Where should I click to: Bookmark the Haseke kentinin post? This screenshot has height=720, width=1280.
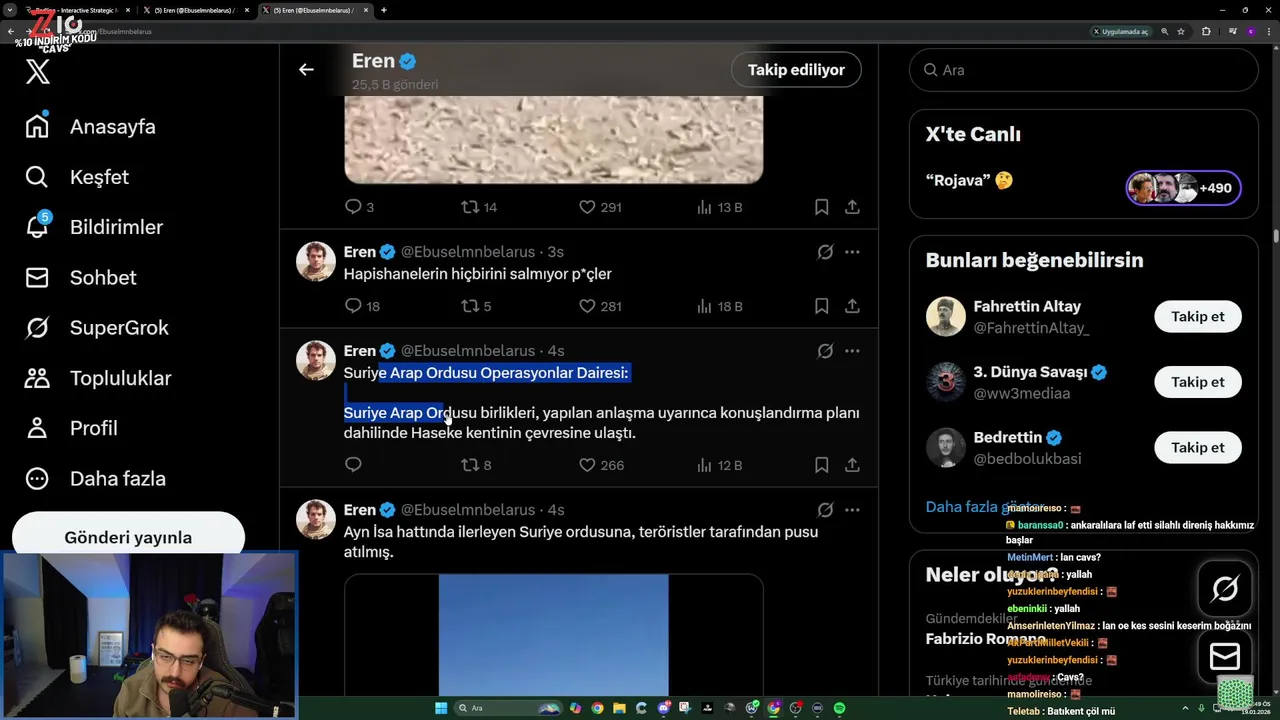[821, 465]
